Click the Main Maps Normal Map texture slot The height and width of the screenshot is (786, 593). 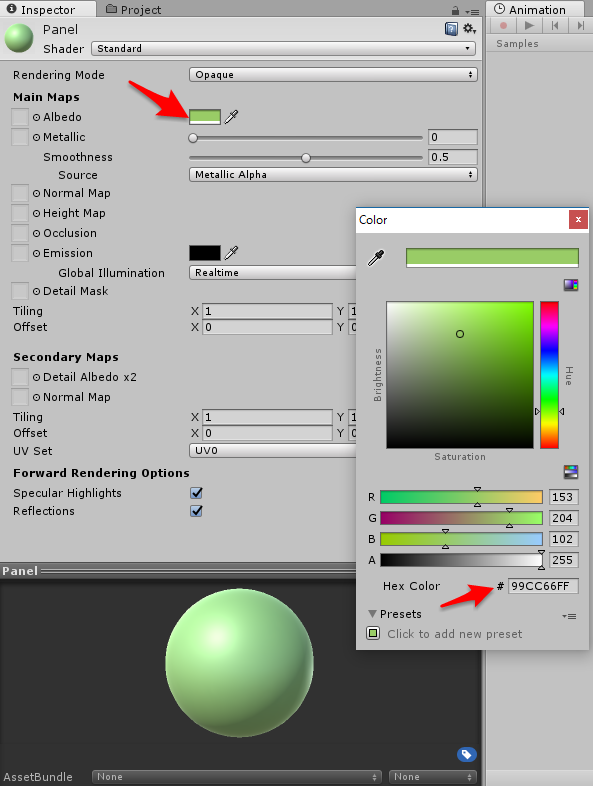point(20,193)
